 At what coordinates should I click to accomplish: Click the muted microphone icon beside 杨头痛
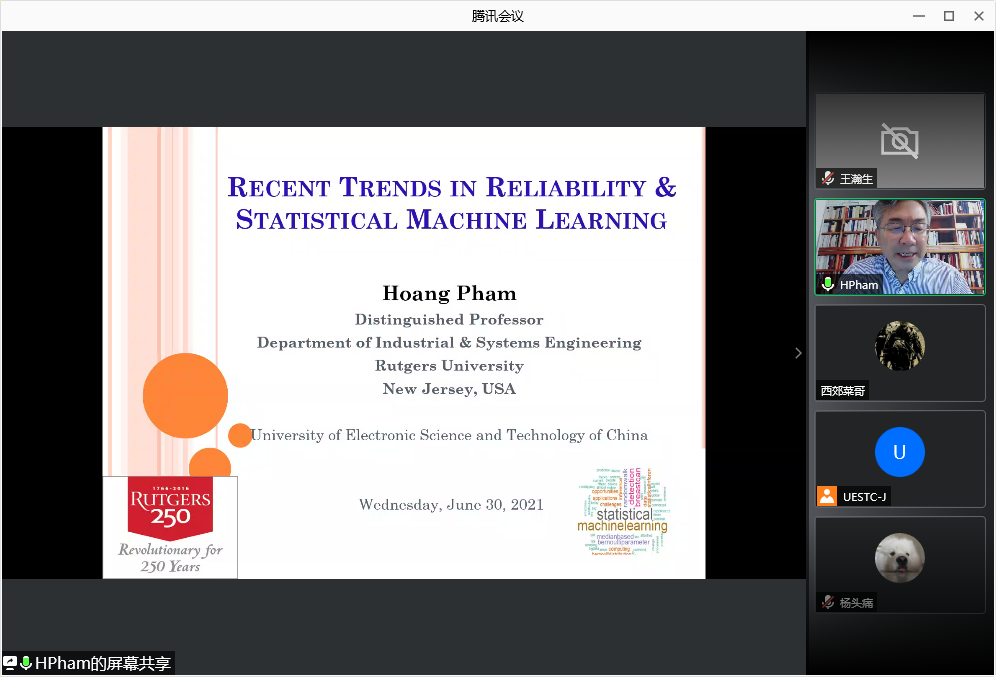828,602
